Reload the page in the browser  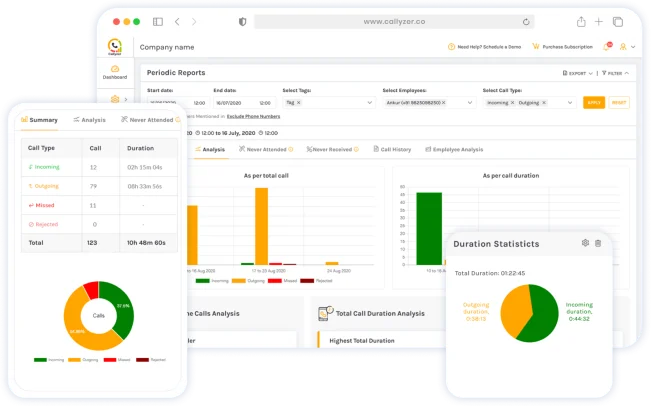(x=526, y=22)
